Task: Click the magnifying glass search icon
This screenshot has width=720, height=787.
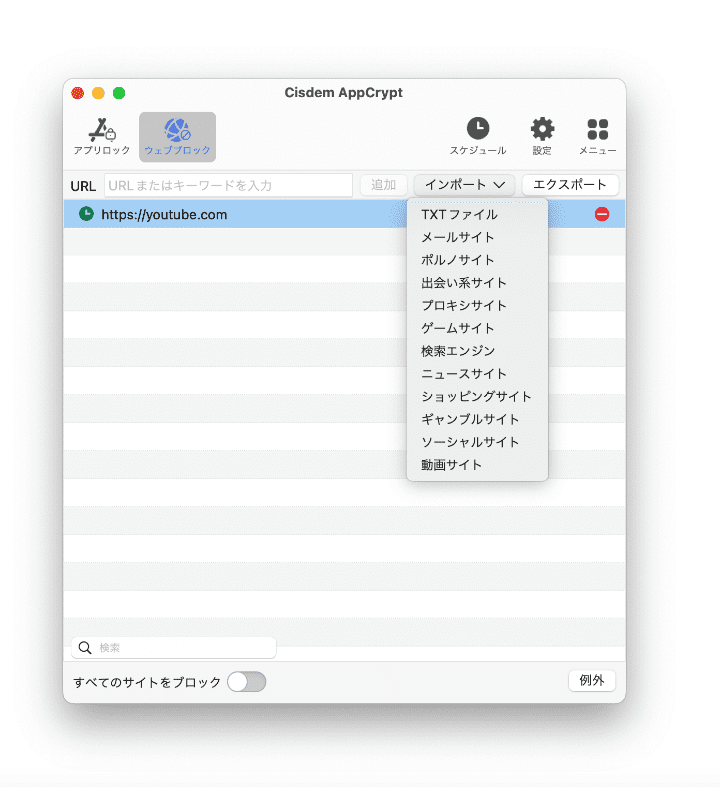Action: click(85, 648)
